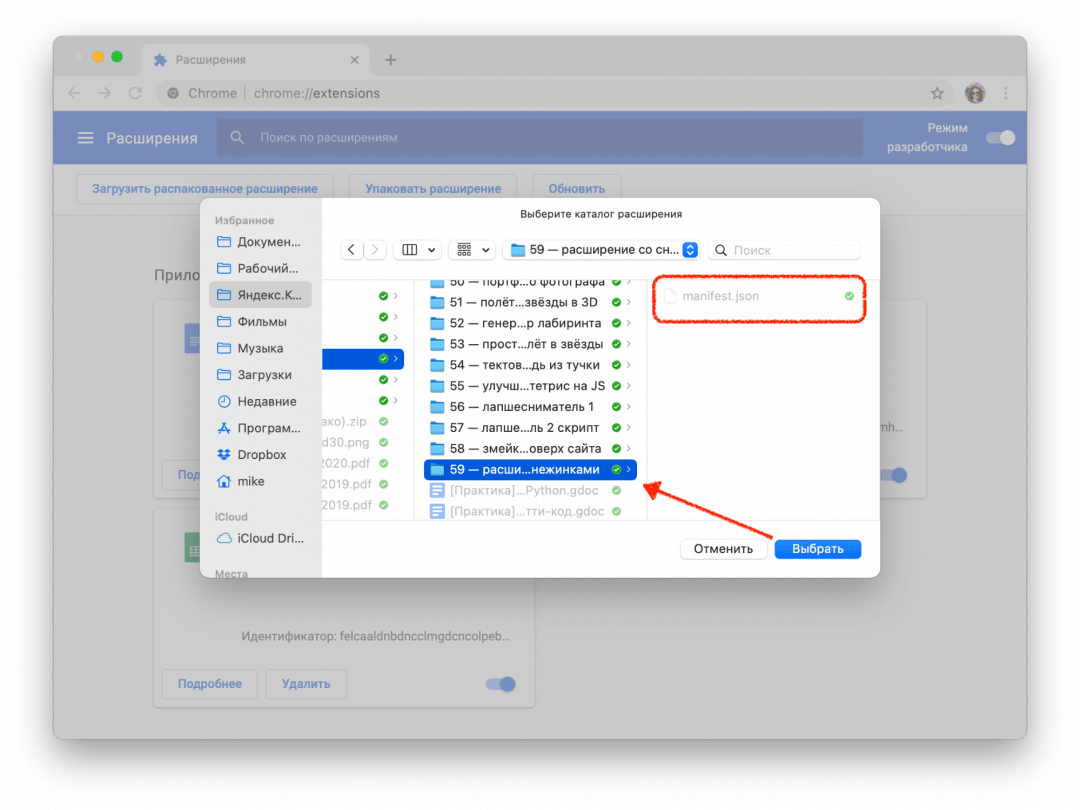
Task: Expand folder 55 — улучш...тетрис на JS
Action: pyautogui.click(x=628, y=385)
